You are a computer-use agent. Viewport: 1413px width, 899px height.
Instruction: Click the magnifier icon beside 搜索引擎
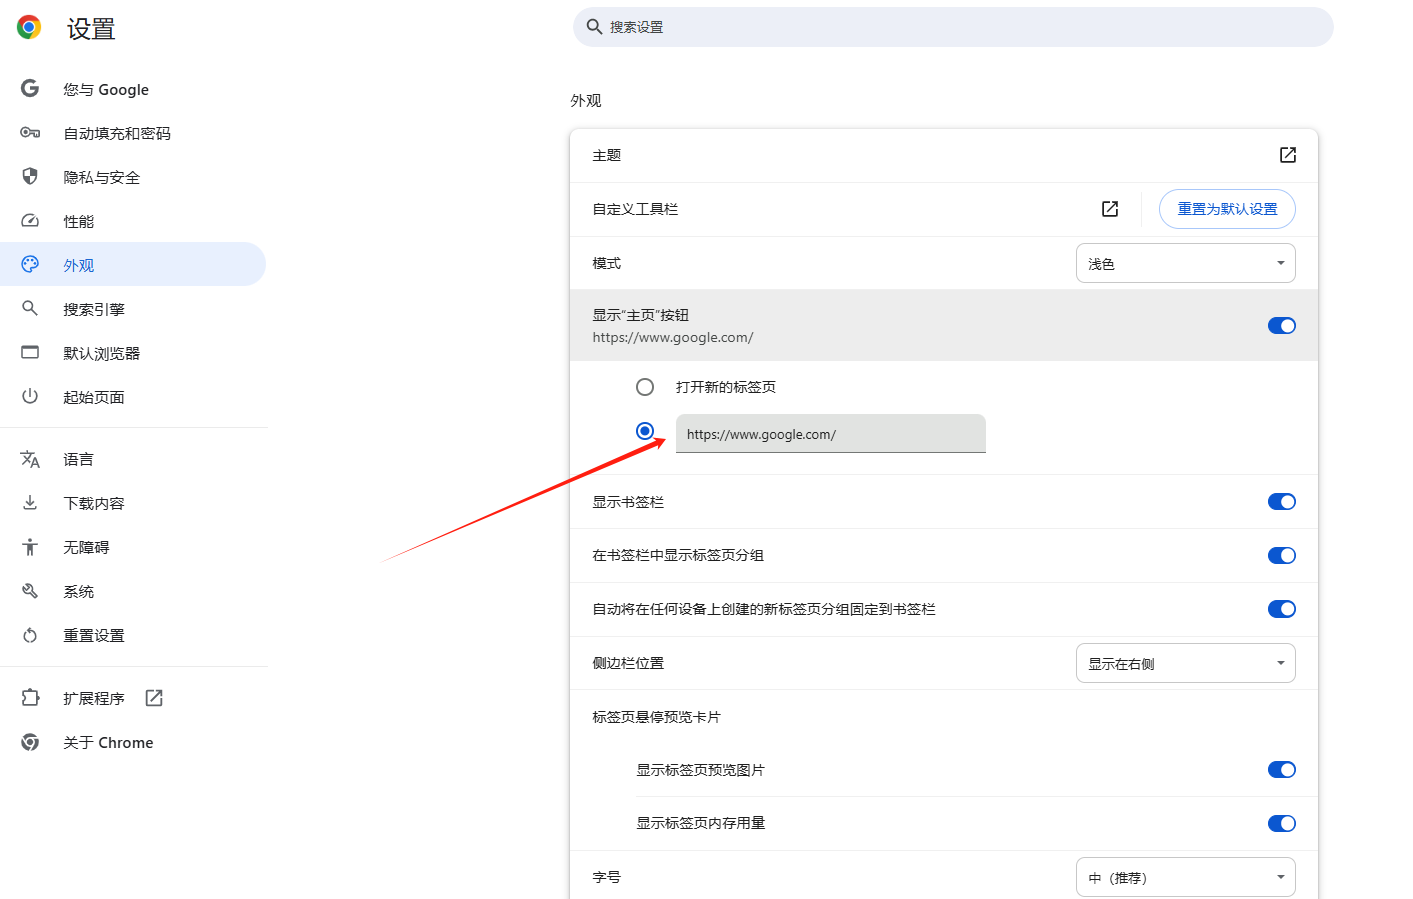30,308
